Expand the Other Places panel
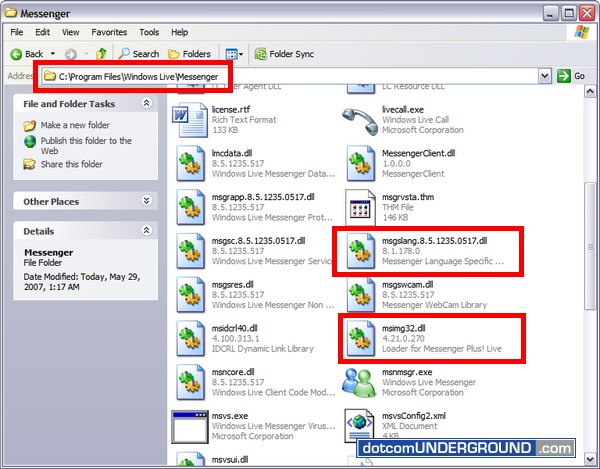 click(146, 200)
